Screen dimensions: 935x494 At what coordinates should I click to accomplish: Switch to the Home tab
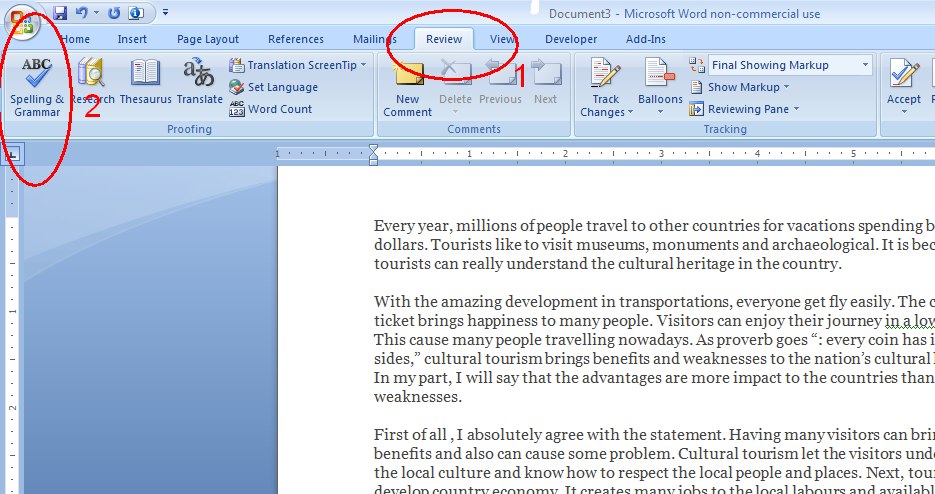pyautogui.click(x=75, y=39)
